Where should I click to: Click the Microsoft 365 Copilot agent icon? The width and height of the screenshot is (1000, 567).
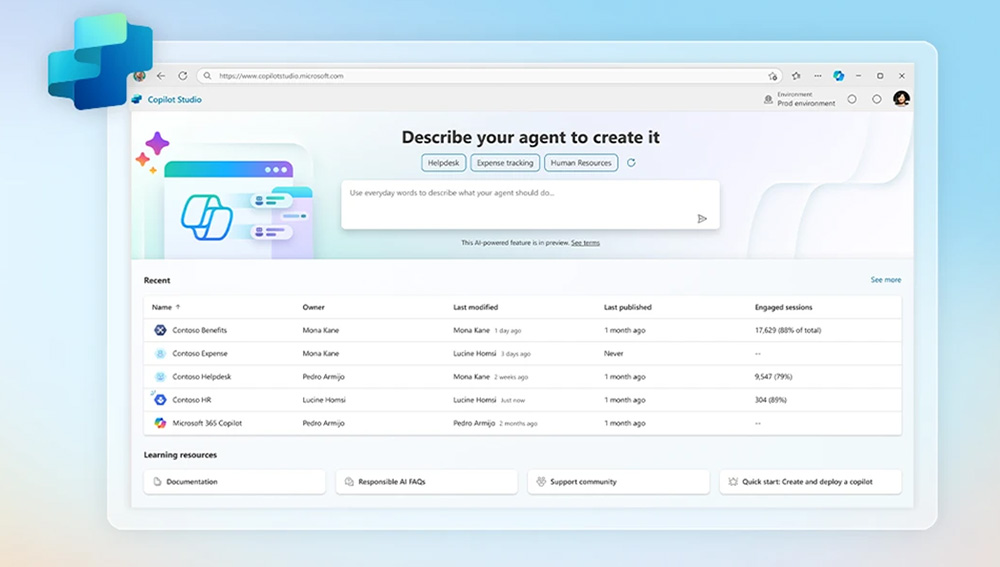pyautogui.click(x=160, y=423)
